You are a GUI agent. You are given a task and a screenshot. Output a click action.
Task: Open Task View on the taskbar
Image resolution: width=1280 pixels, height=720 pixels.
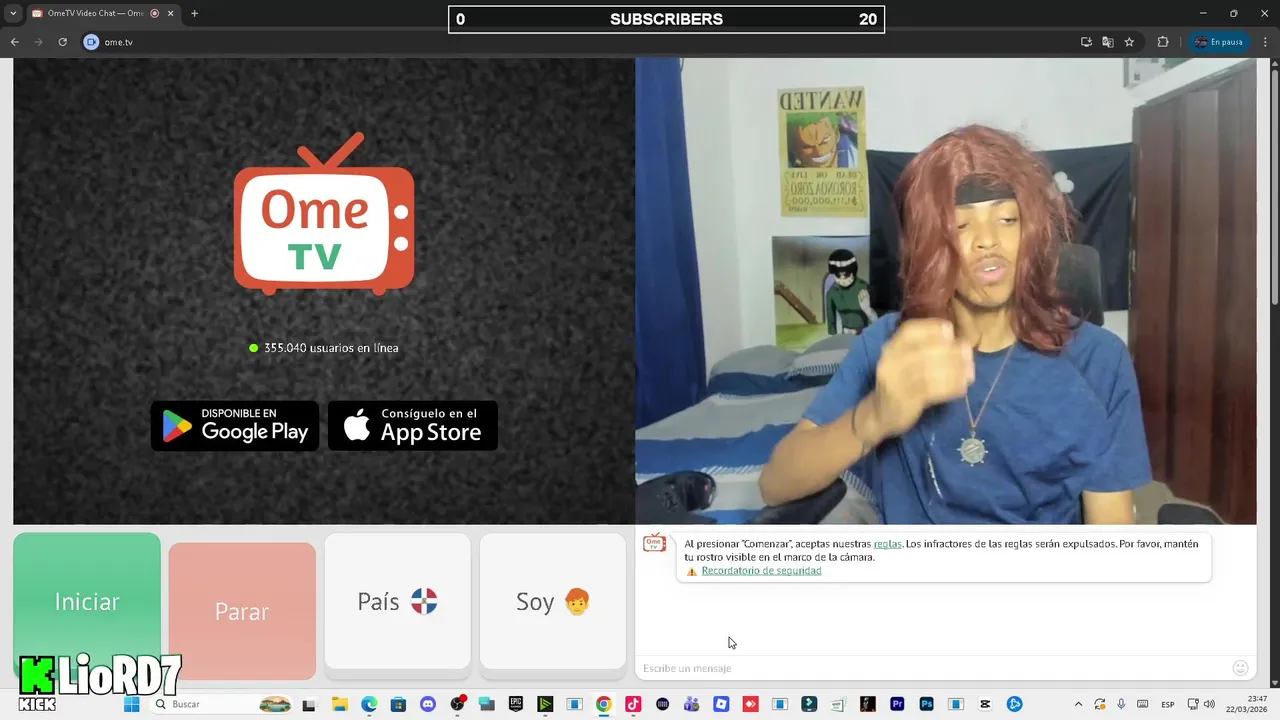coord(309,705)
